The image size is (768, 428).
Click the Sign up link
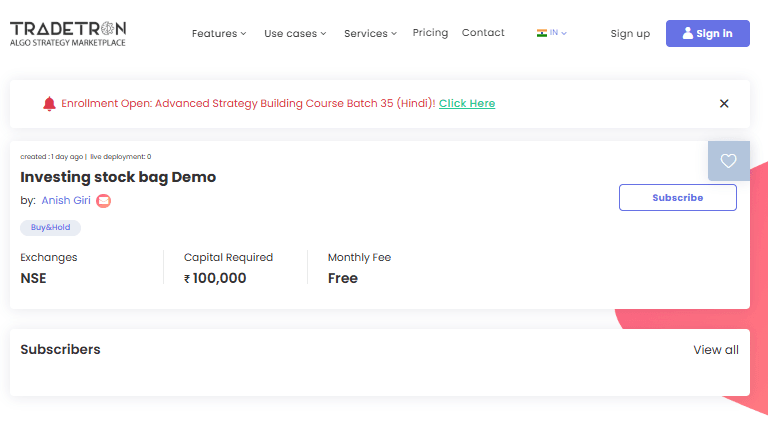(630, 34)
